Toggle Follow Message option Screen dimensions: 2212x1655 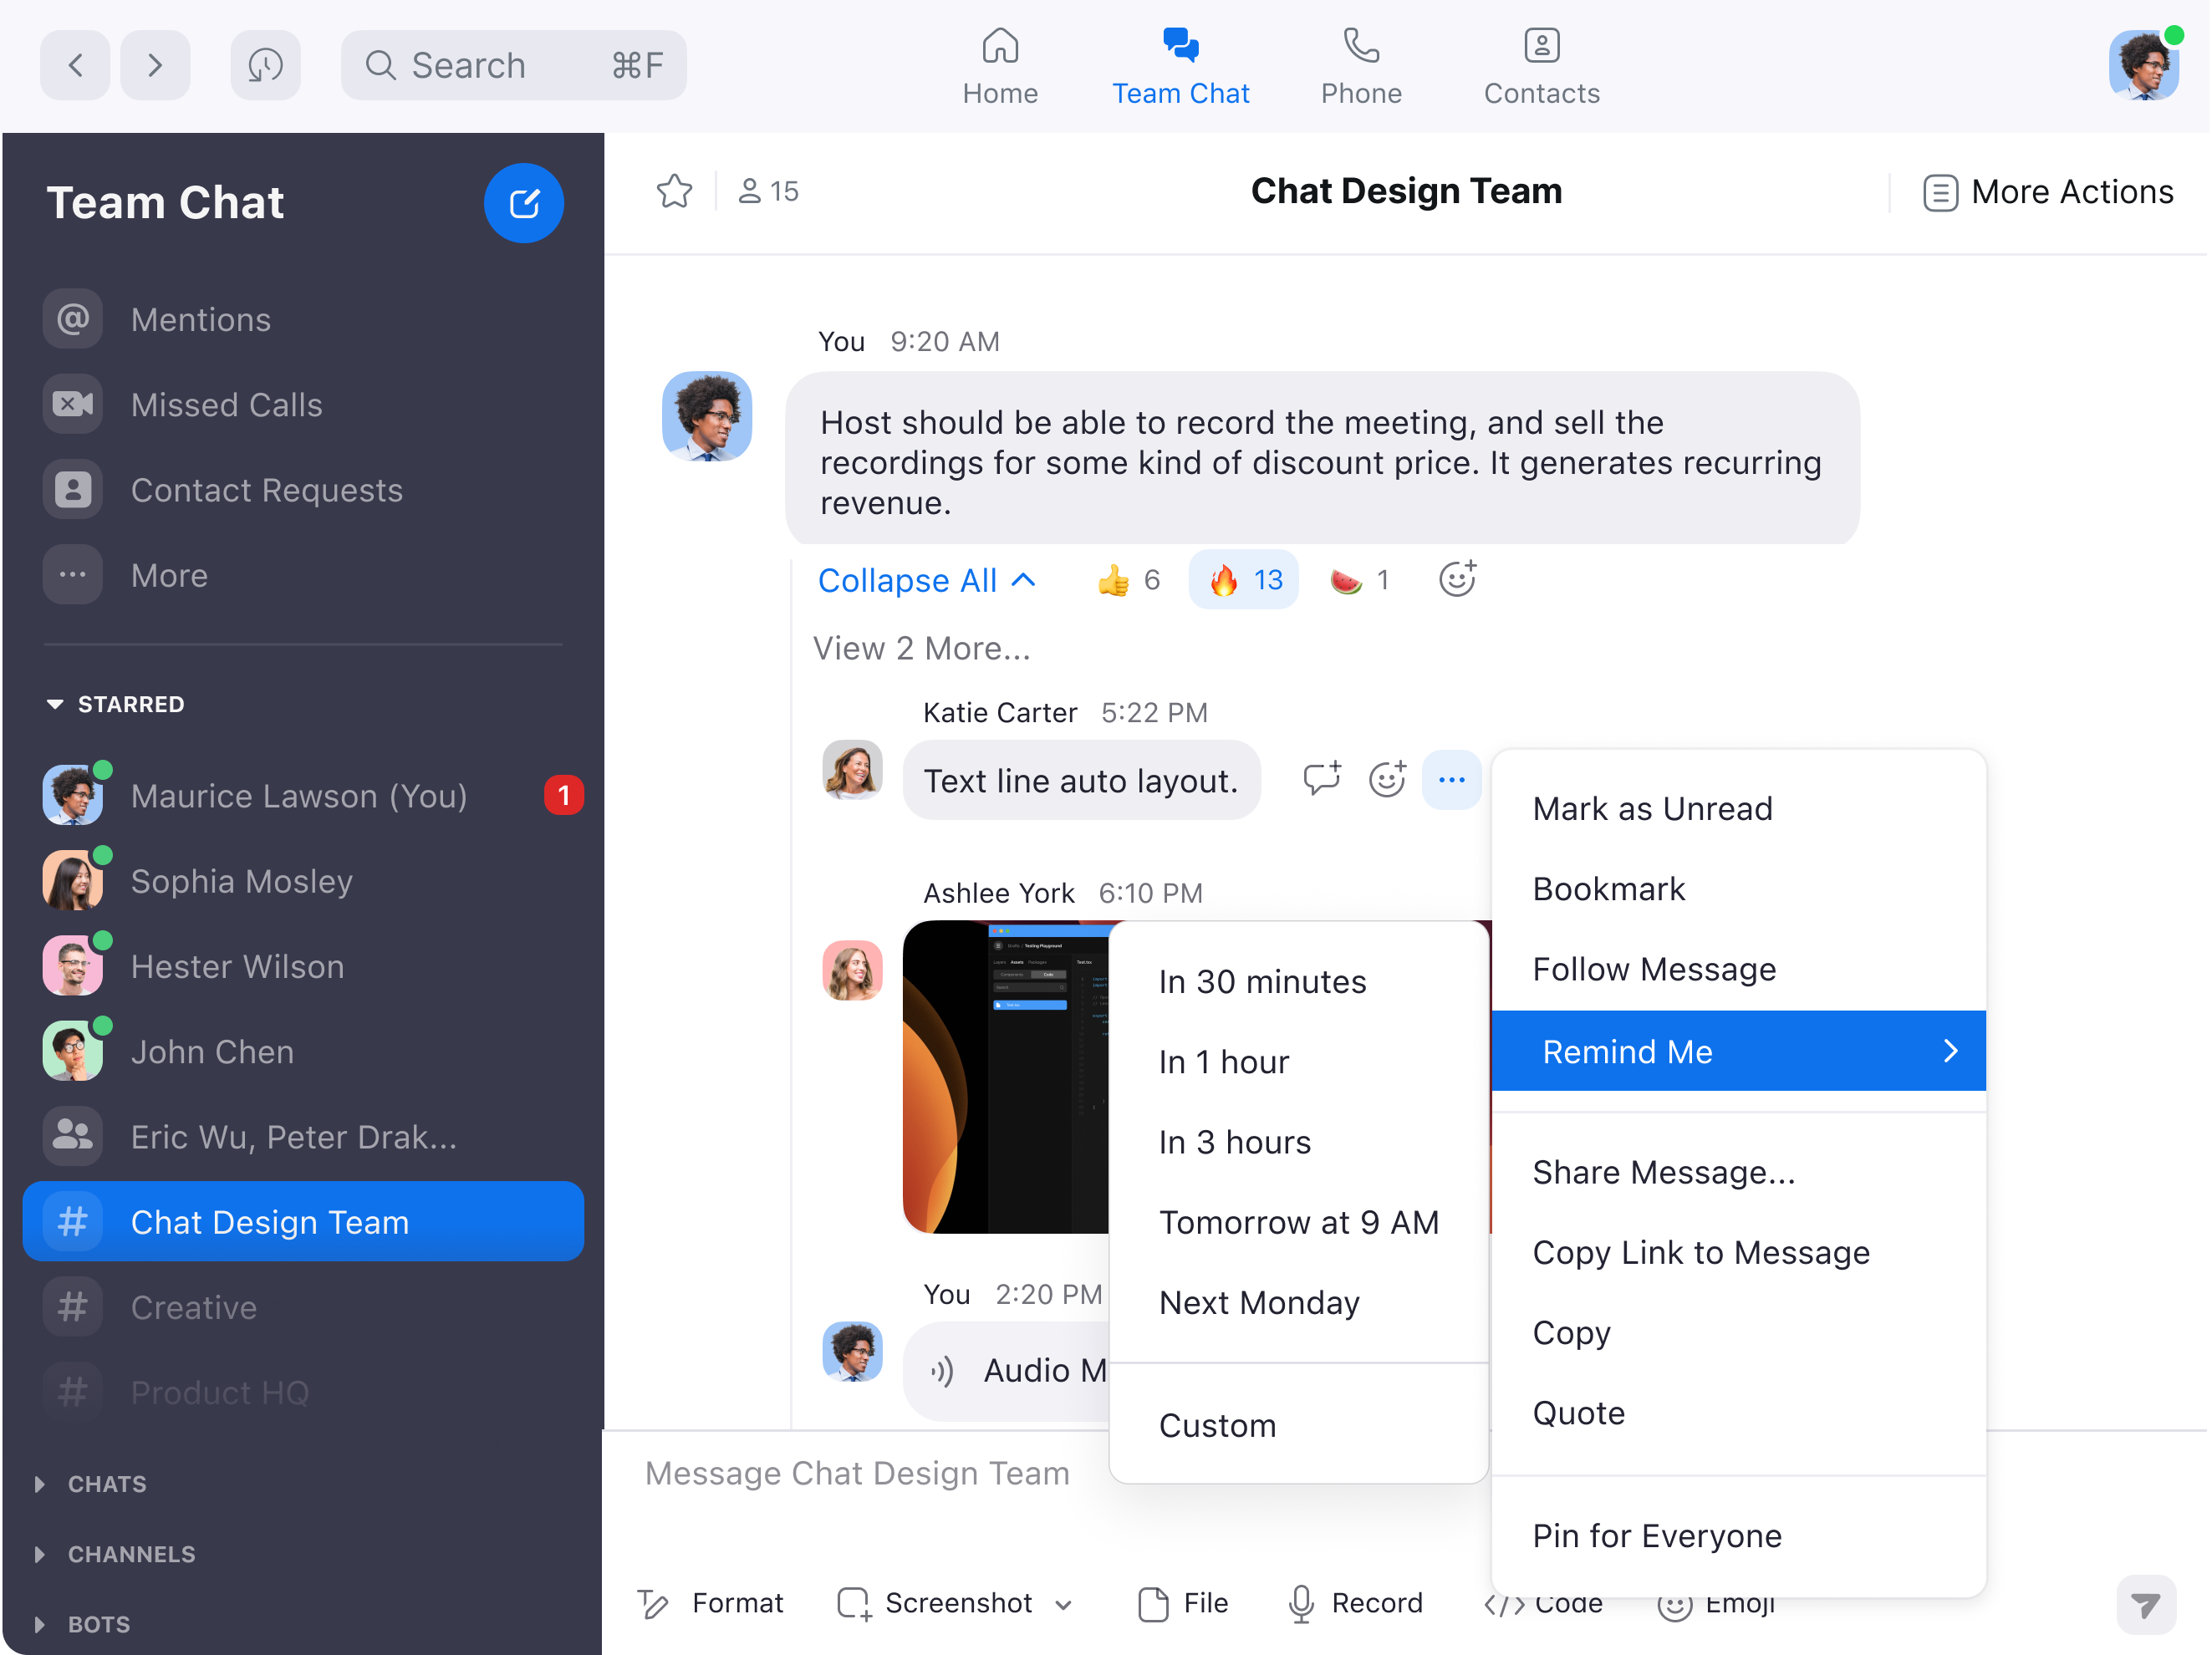(x=1654, y=968)
